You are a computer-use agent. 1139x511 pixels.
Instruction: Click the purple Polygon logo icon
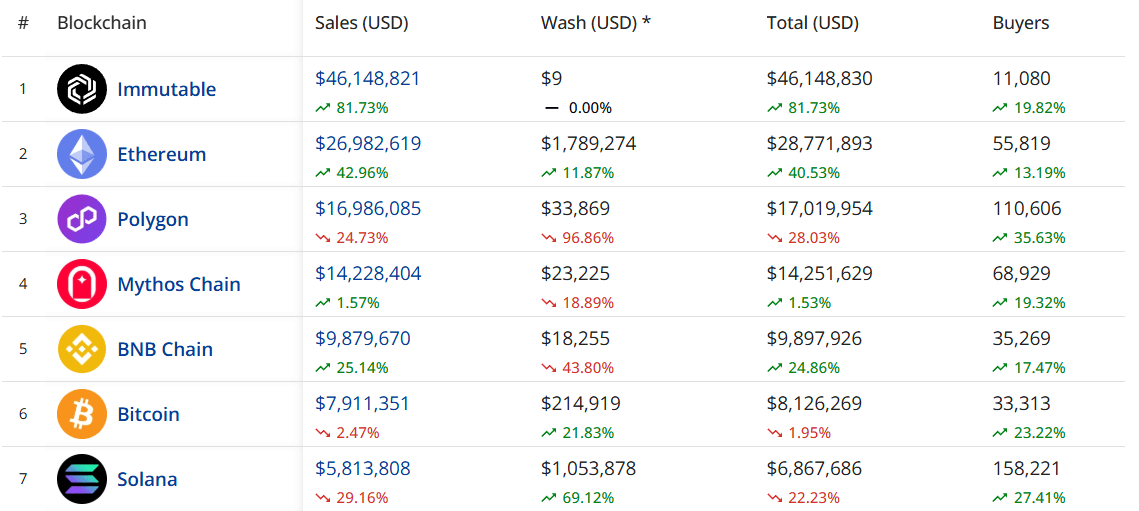coord(81,219)
